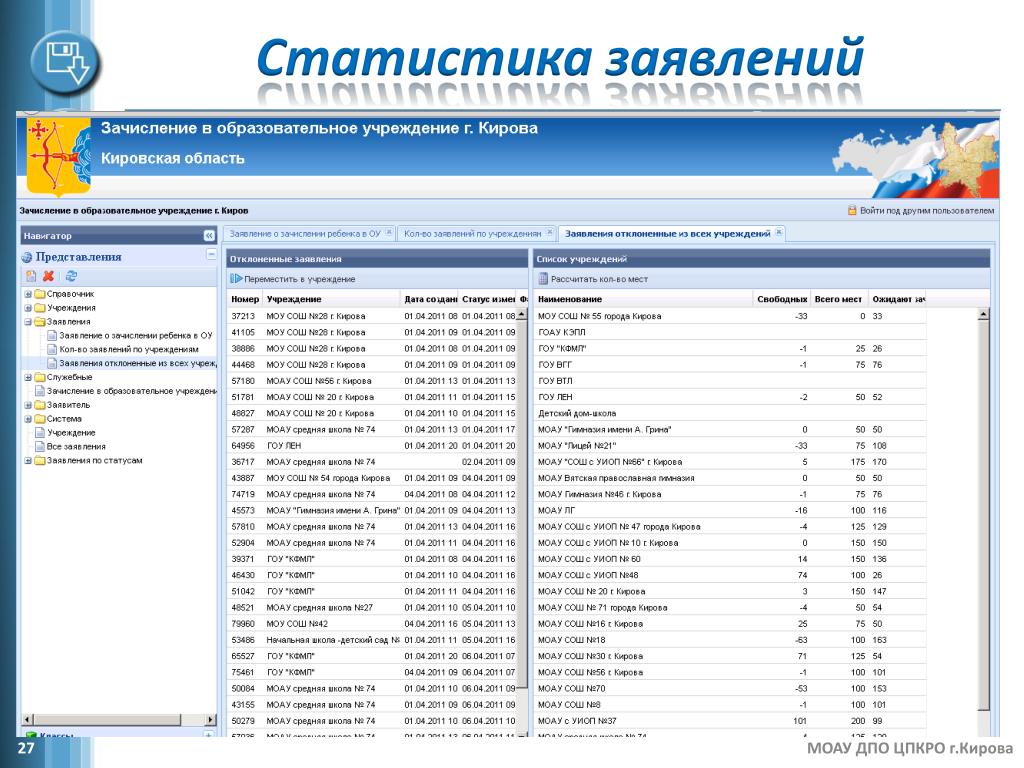Sort institutions by Свободных column header
This screenshot has height=768, width=1024.
pos(782,299)
